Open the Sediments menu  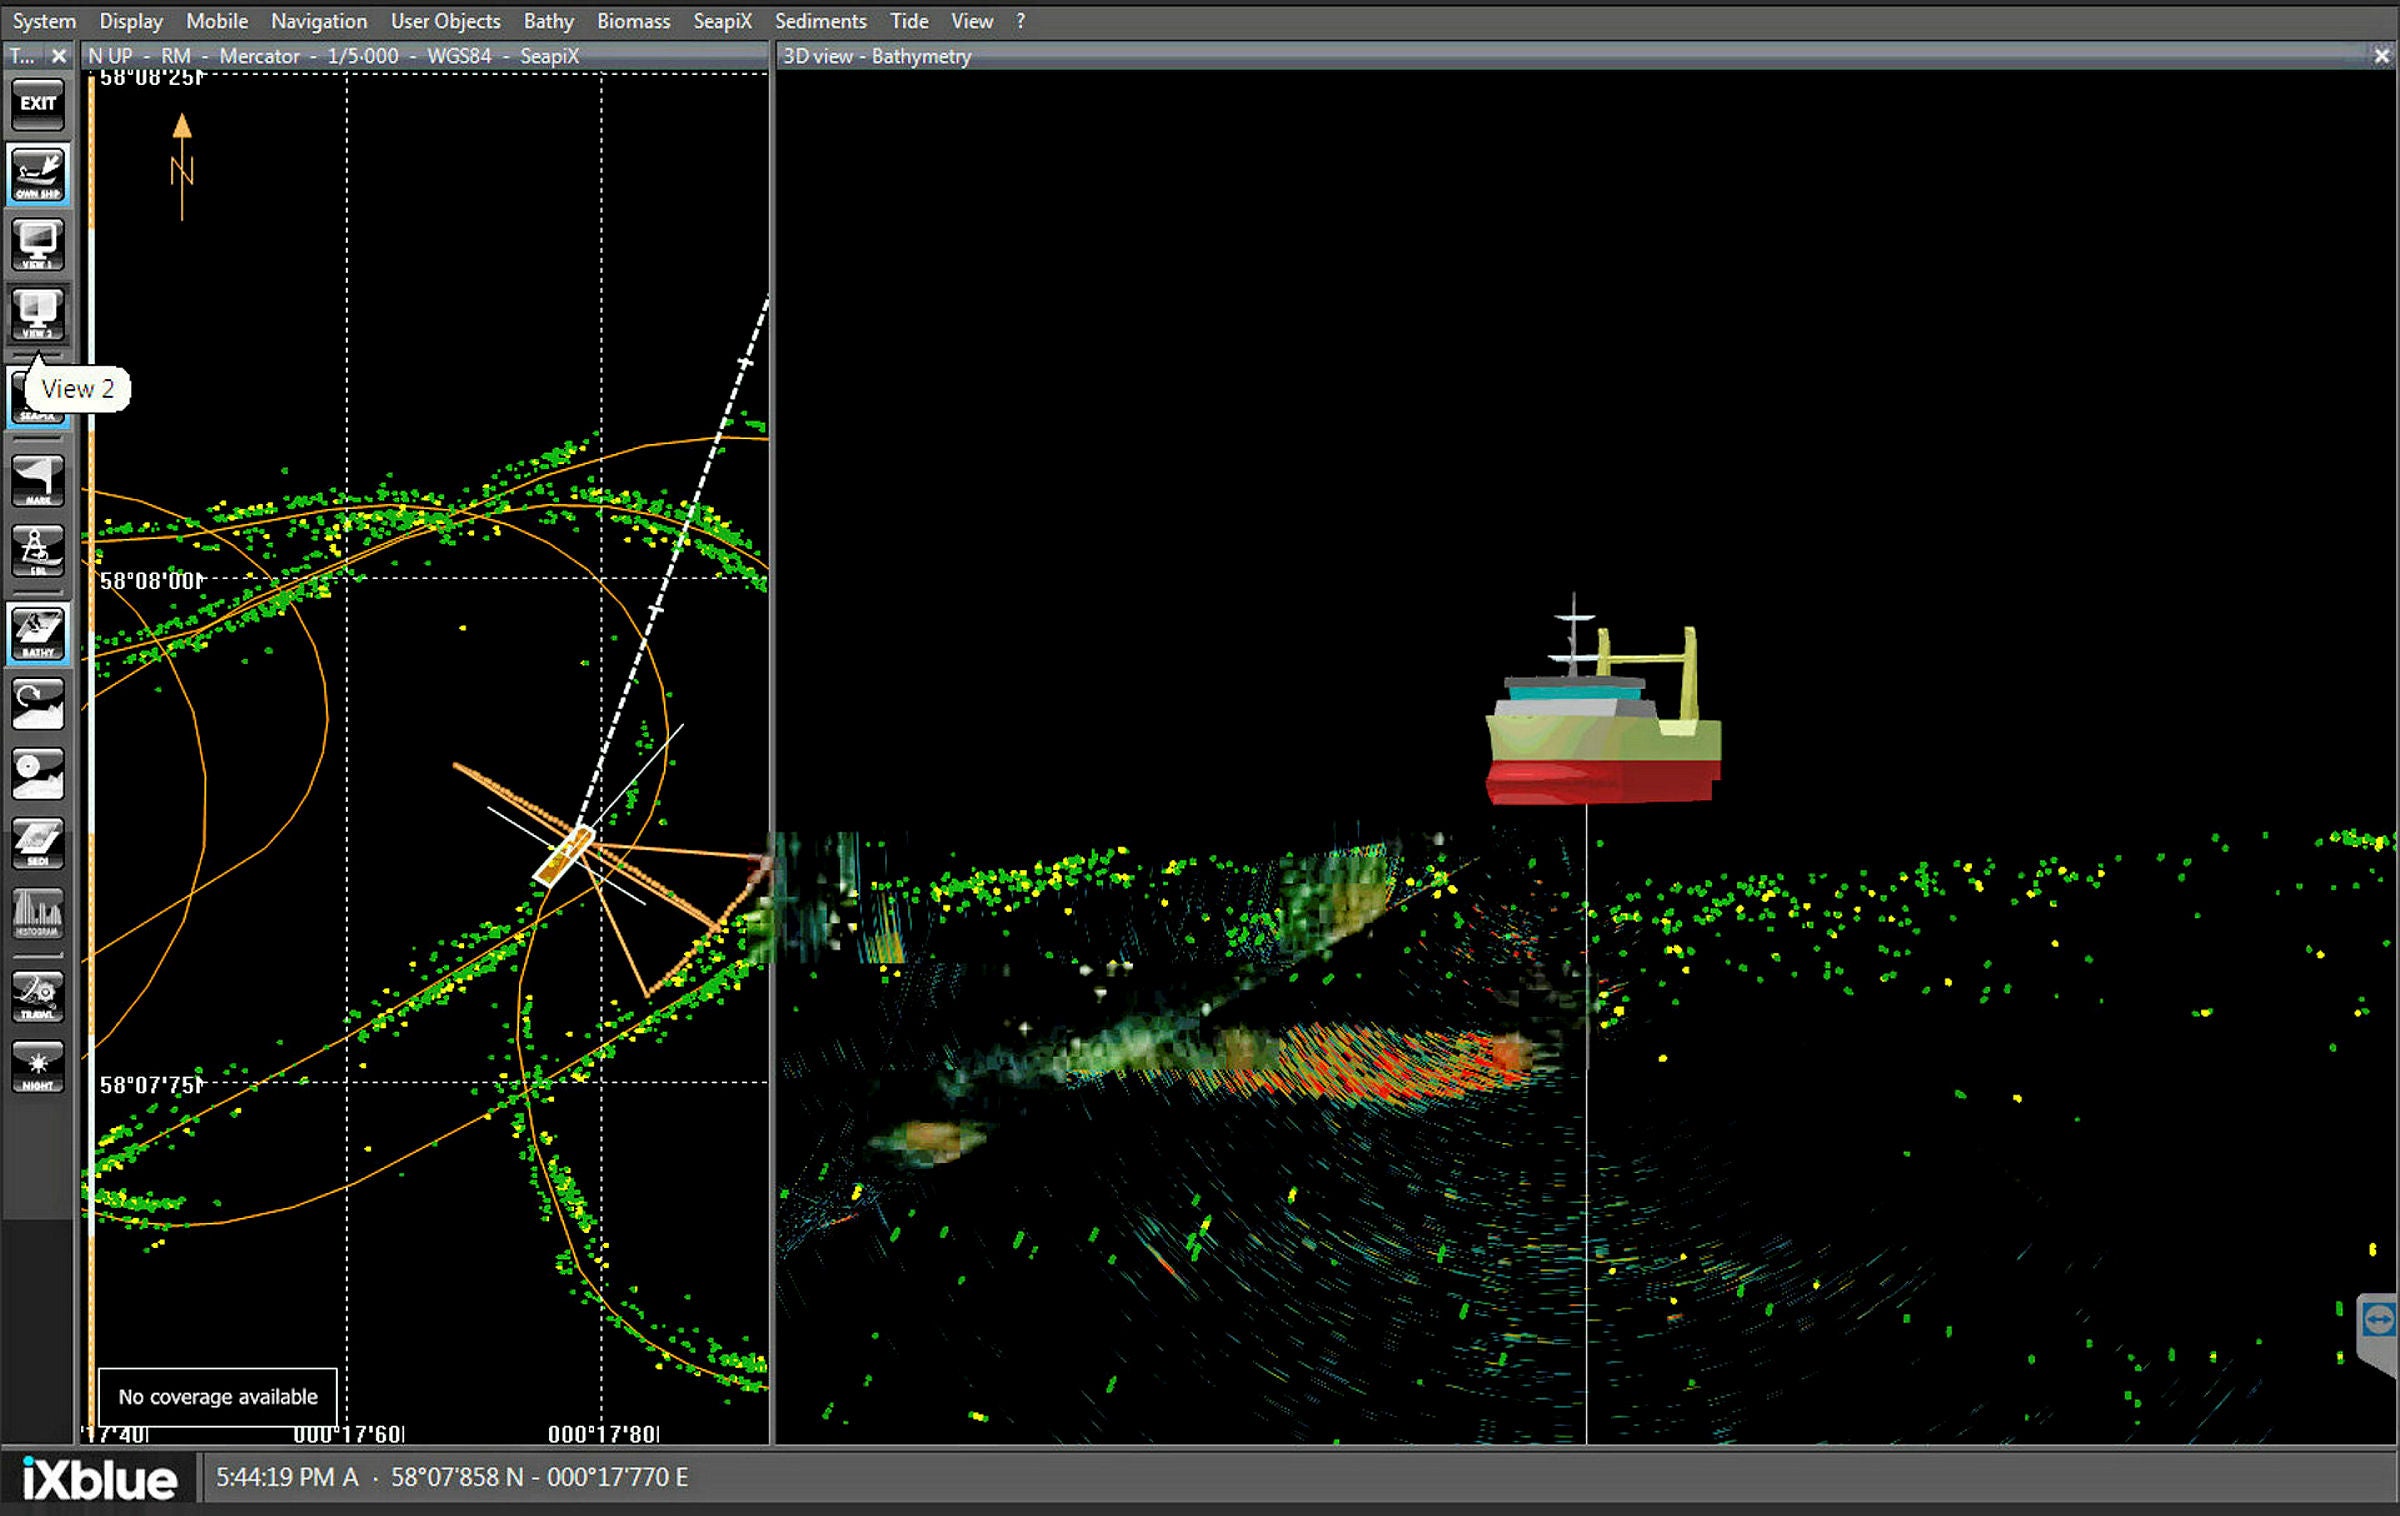point(820,21)
